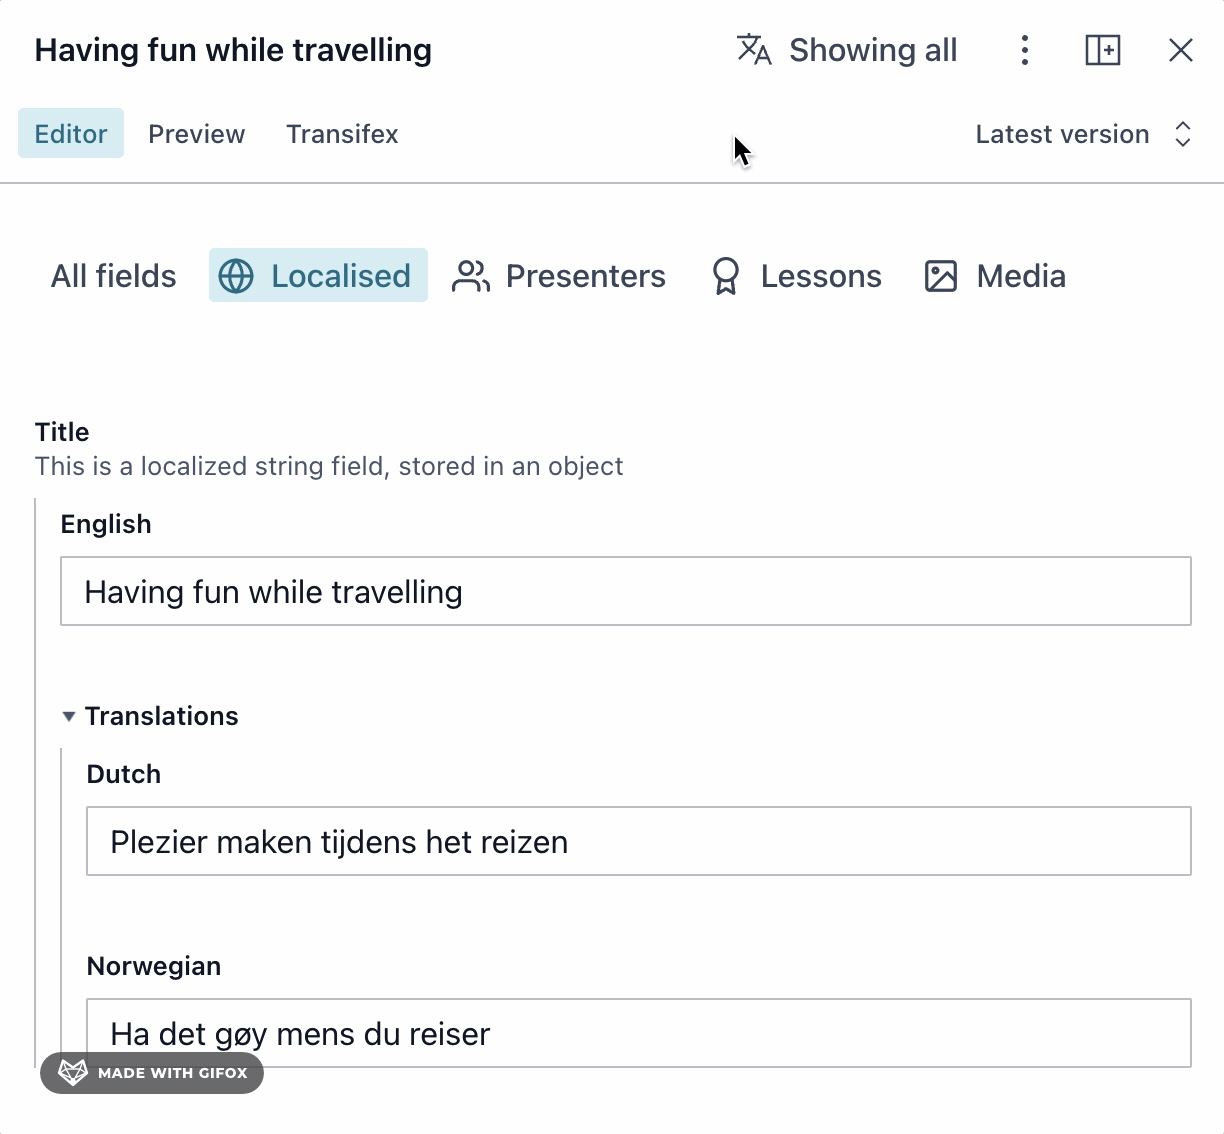Select the globe icon on Localised
The width and height of the screenshot is (1224, 1134).
pos(236,275)
